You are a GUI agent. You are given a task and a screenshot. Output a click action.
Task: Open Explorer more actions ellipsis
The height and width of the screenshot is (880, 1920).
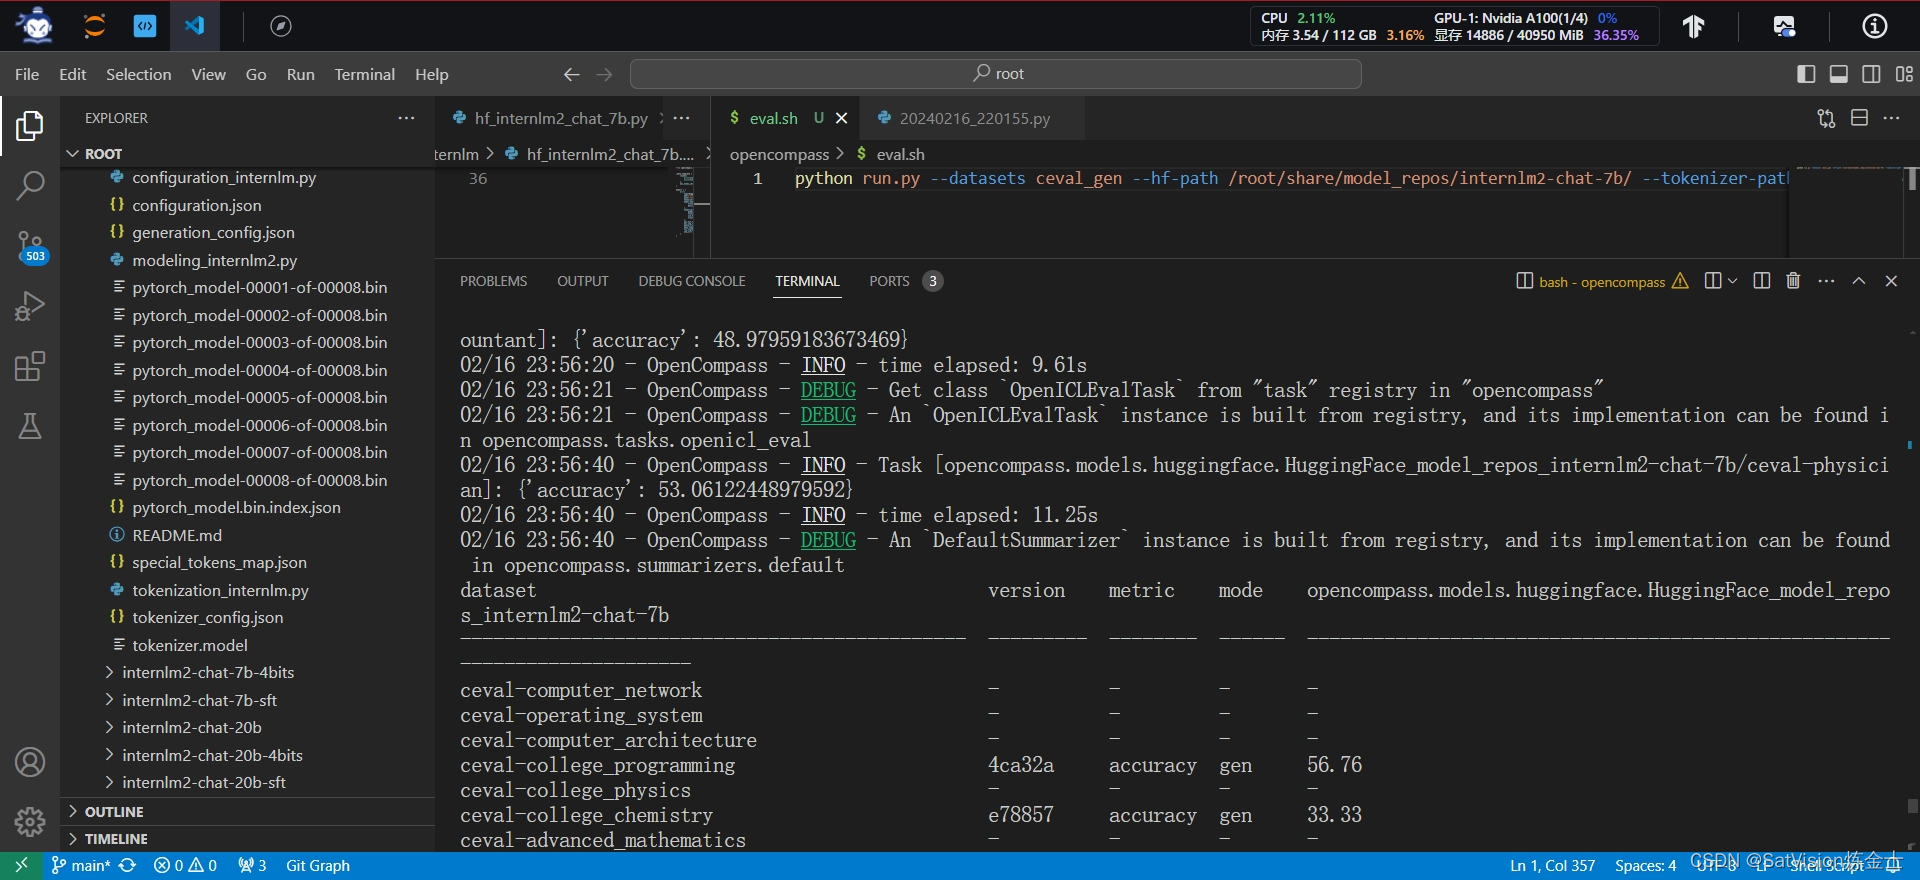[406, 118]
